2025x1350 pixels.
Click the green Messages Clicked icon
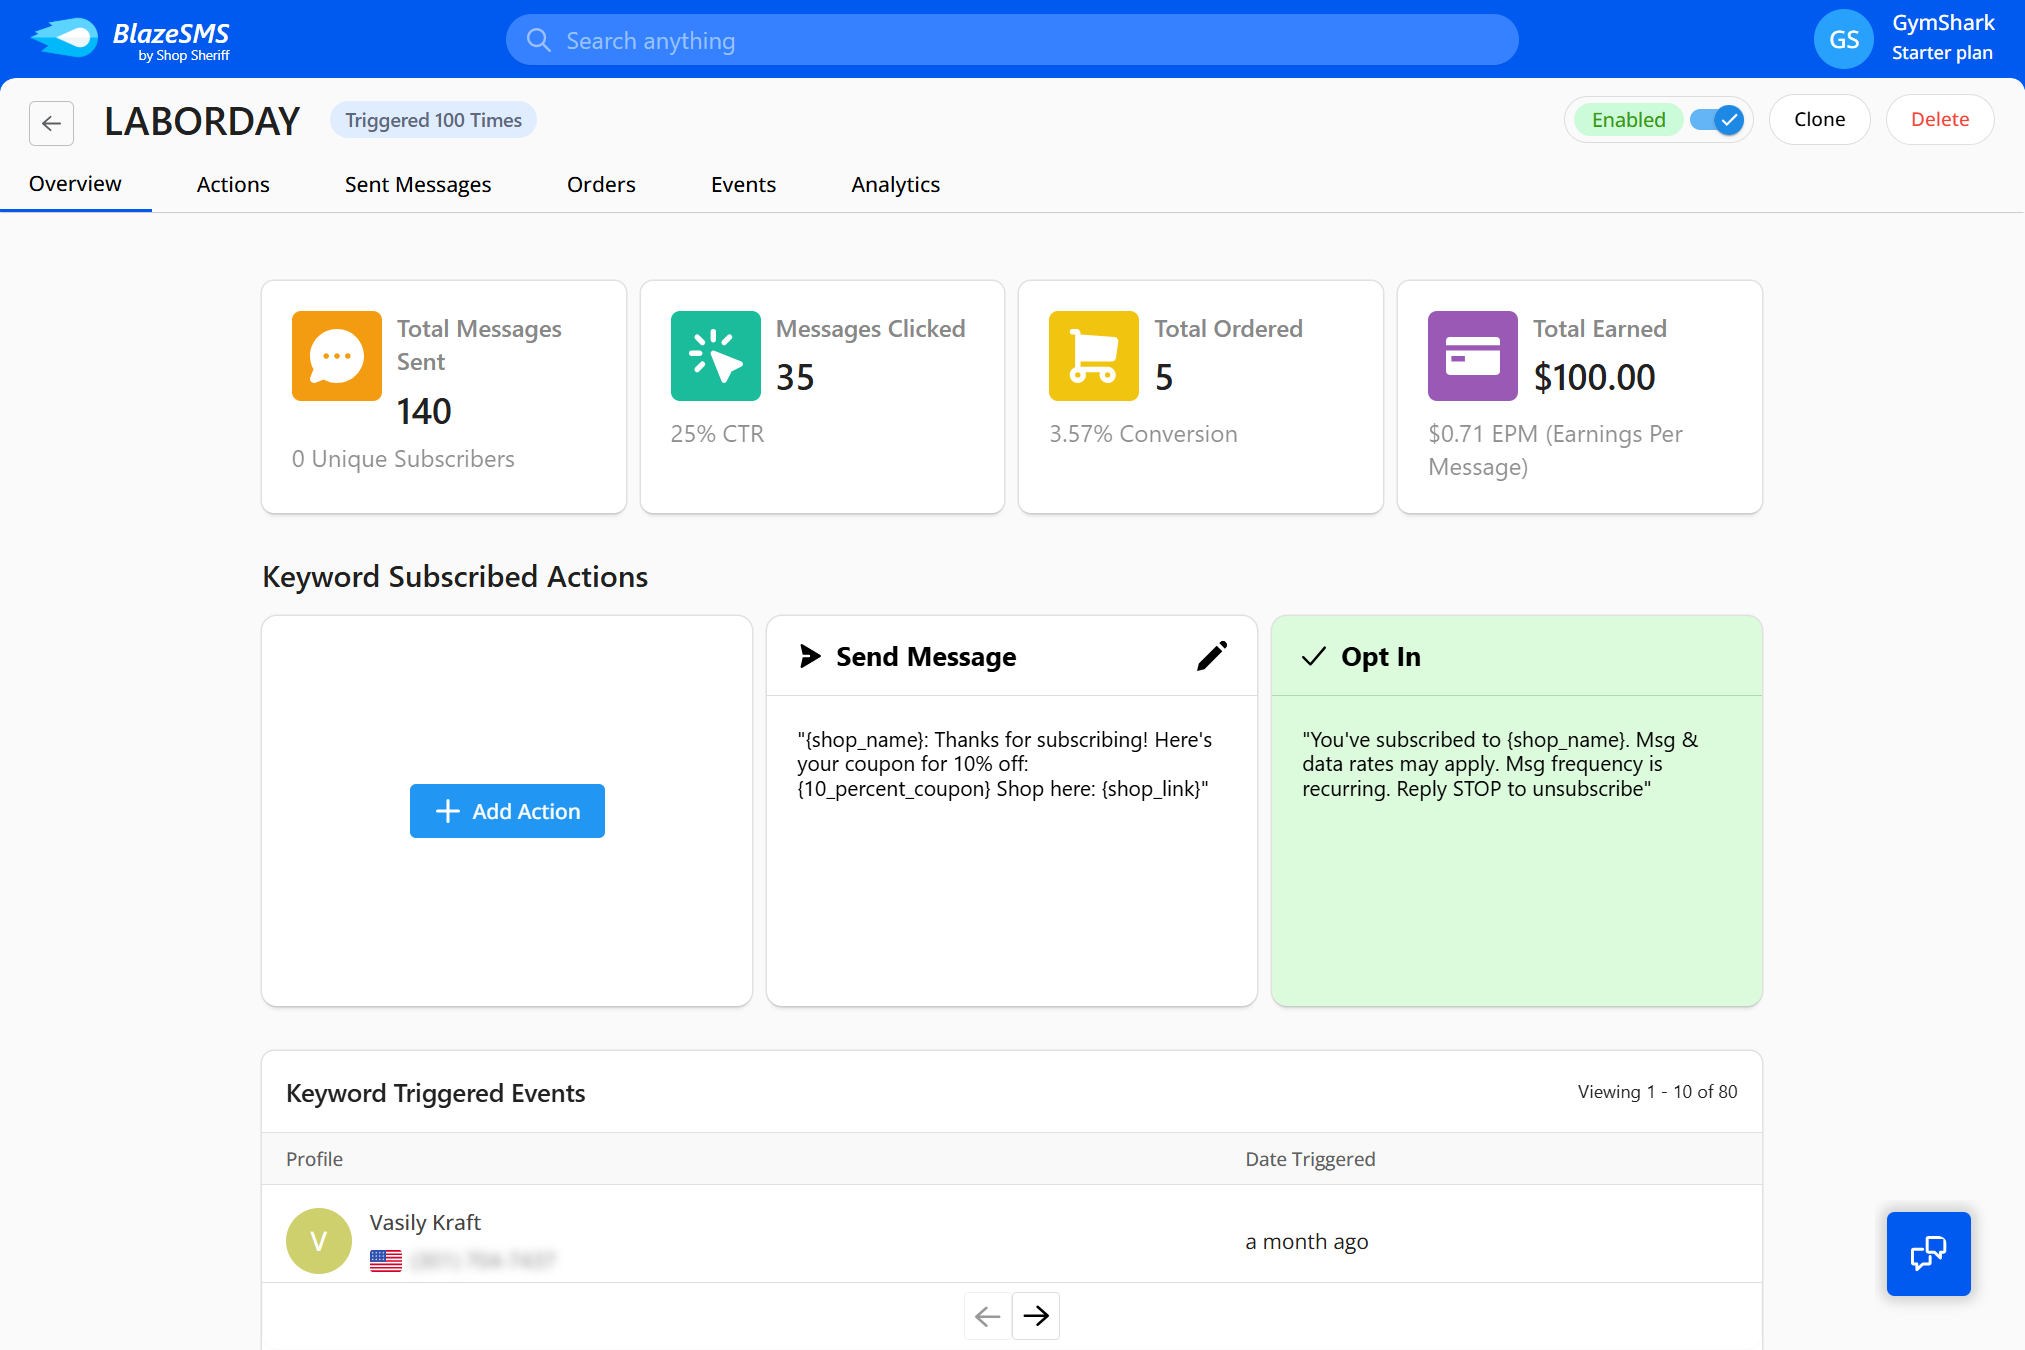pos(715,356)
